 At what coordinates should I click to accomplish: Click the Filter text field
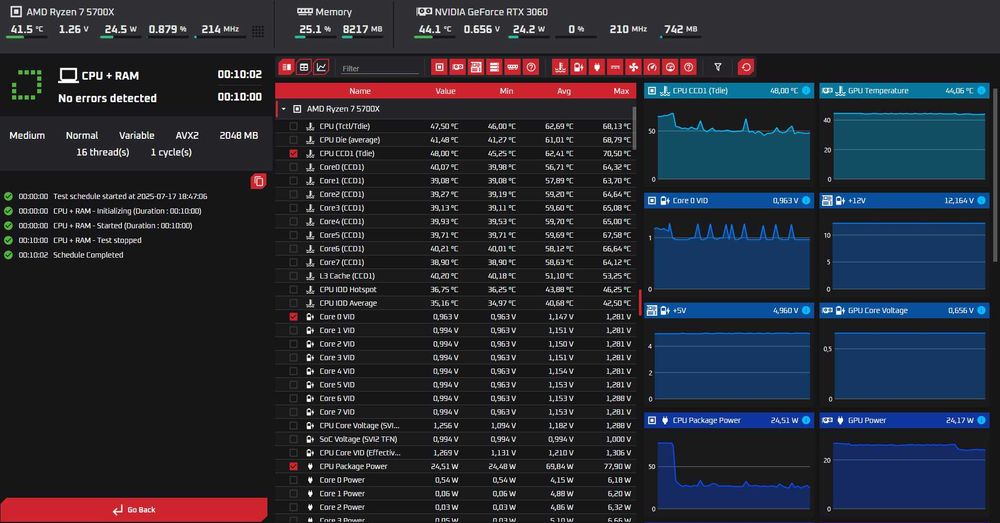point(379,68)
